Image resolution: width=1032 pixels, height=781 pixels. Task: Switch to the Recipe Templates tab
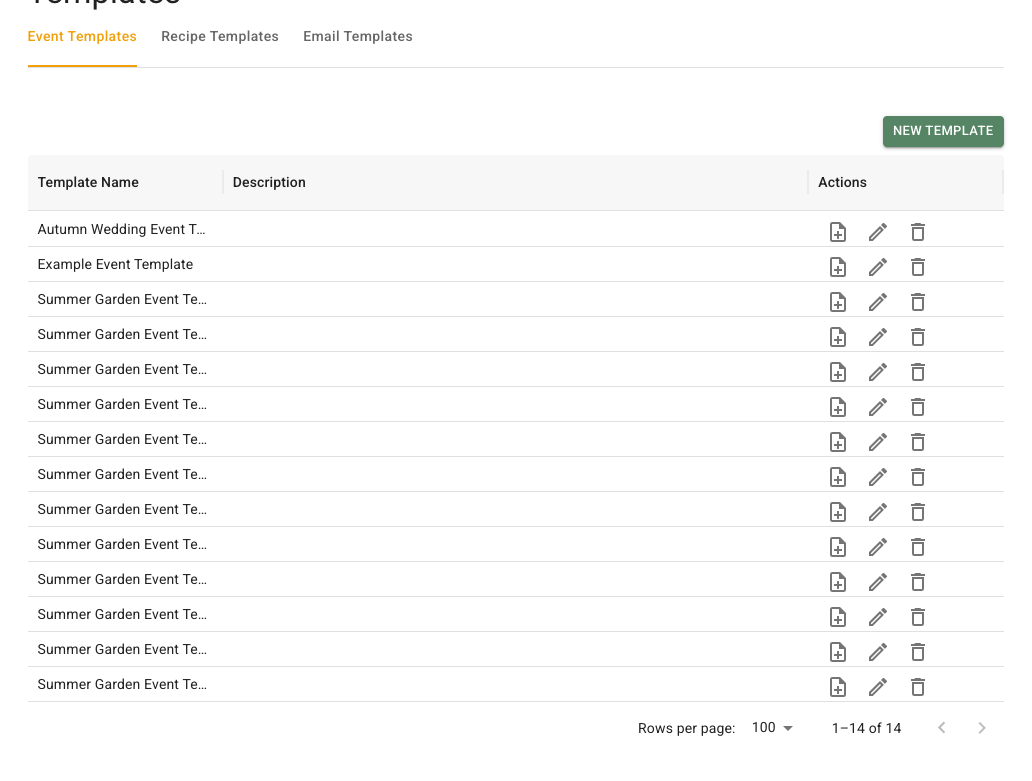pyautogui.click(x=220, y=36)
